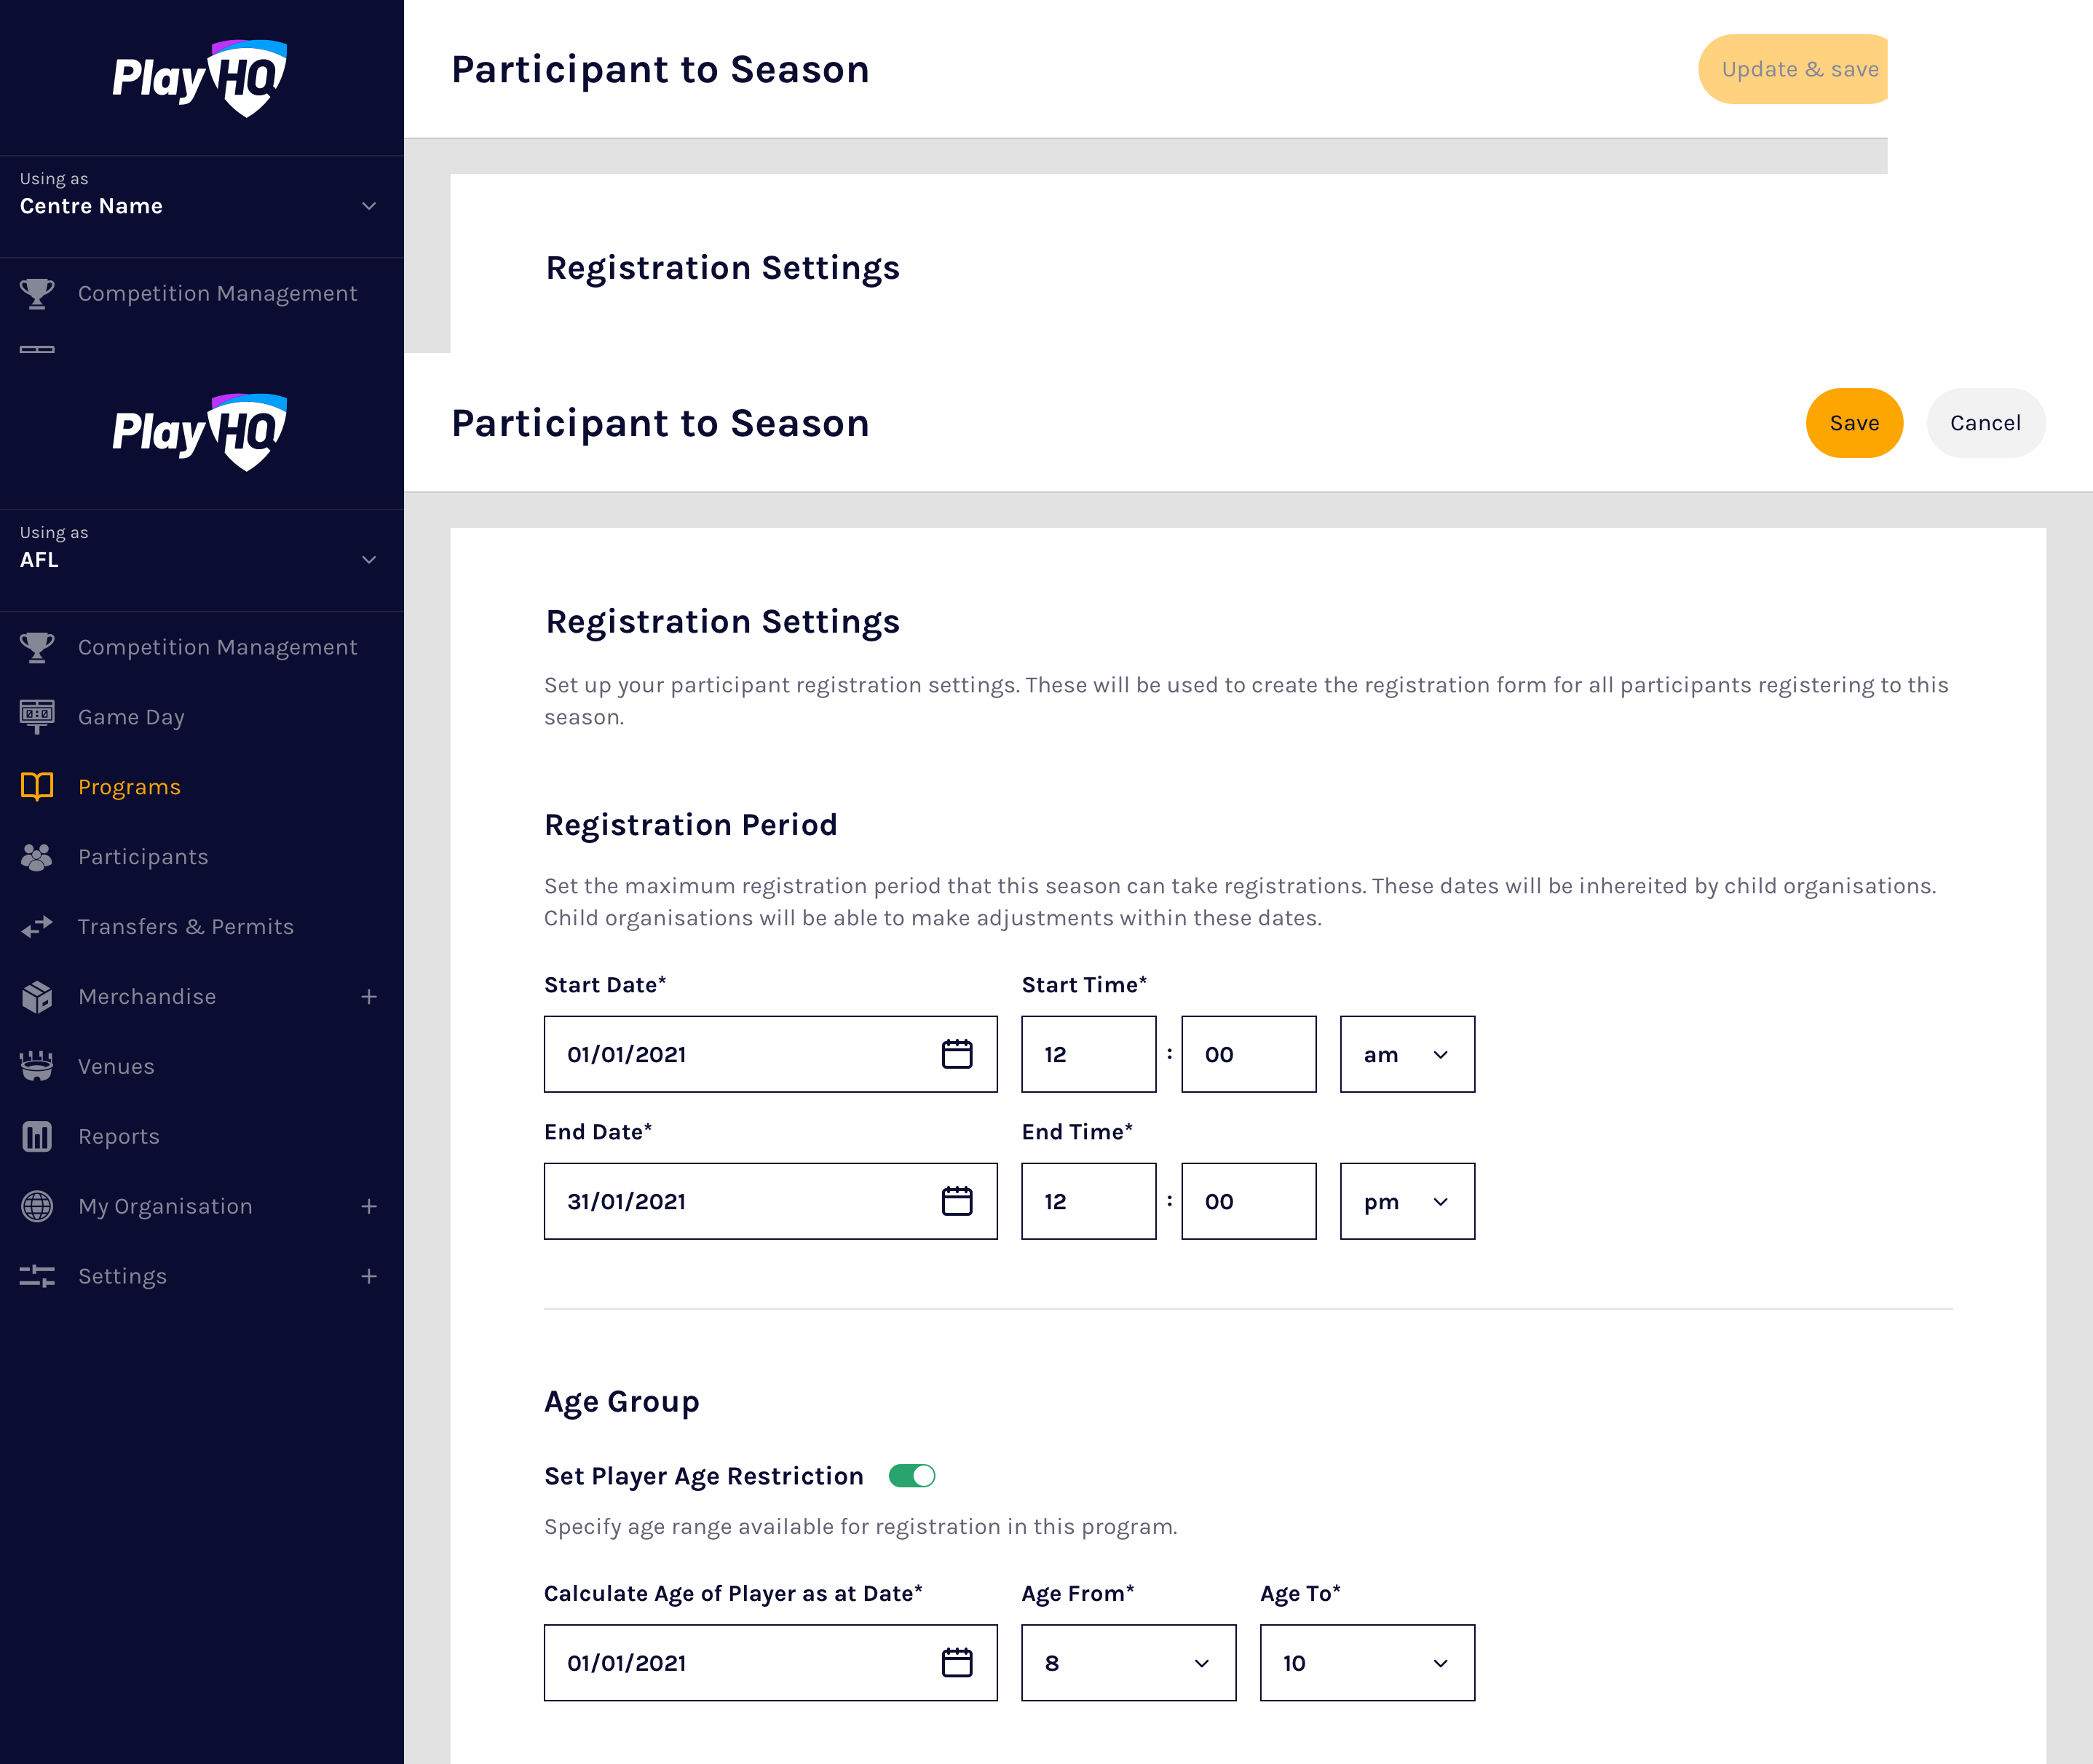Screen dimensions: 2093x1764
Task: Open the Age From dropdown
Action: tap(1127, 1663)
